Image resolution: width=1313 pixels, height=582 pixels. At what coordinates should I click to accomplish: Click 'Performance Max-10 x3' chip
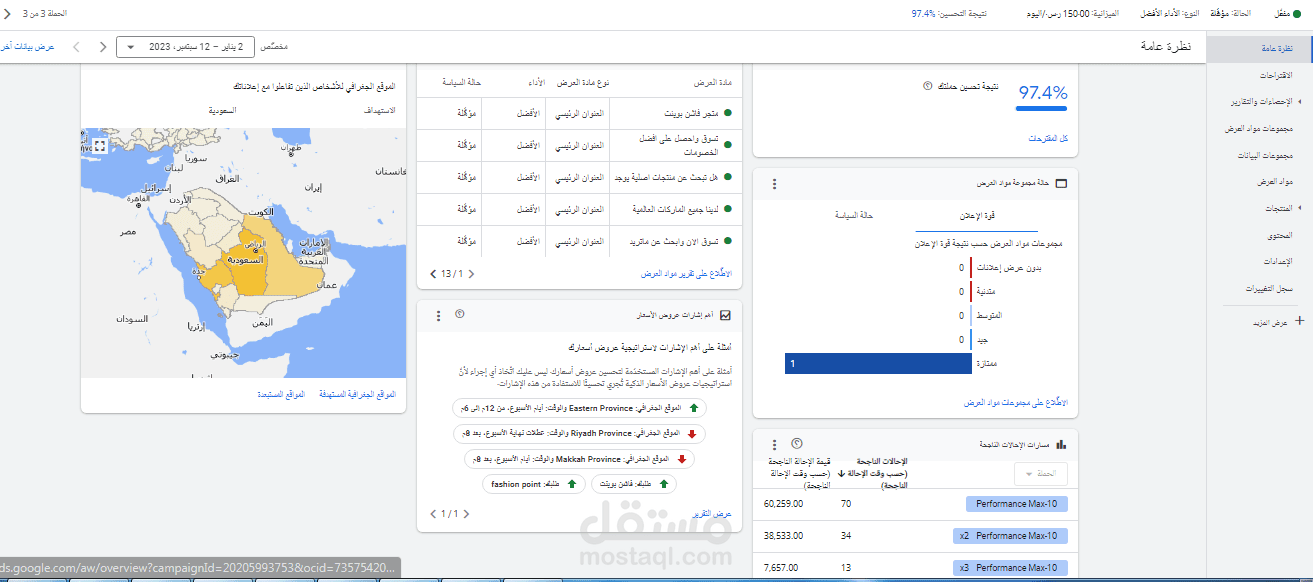pyautogui.click(x=1011, y=568)
